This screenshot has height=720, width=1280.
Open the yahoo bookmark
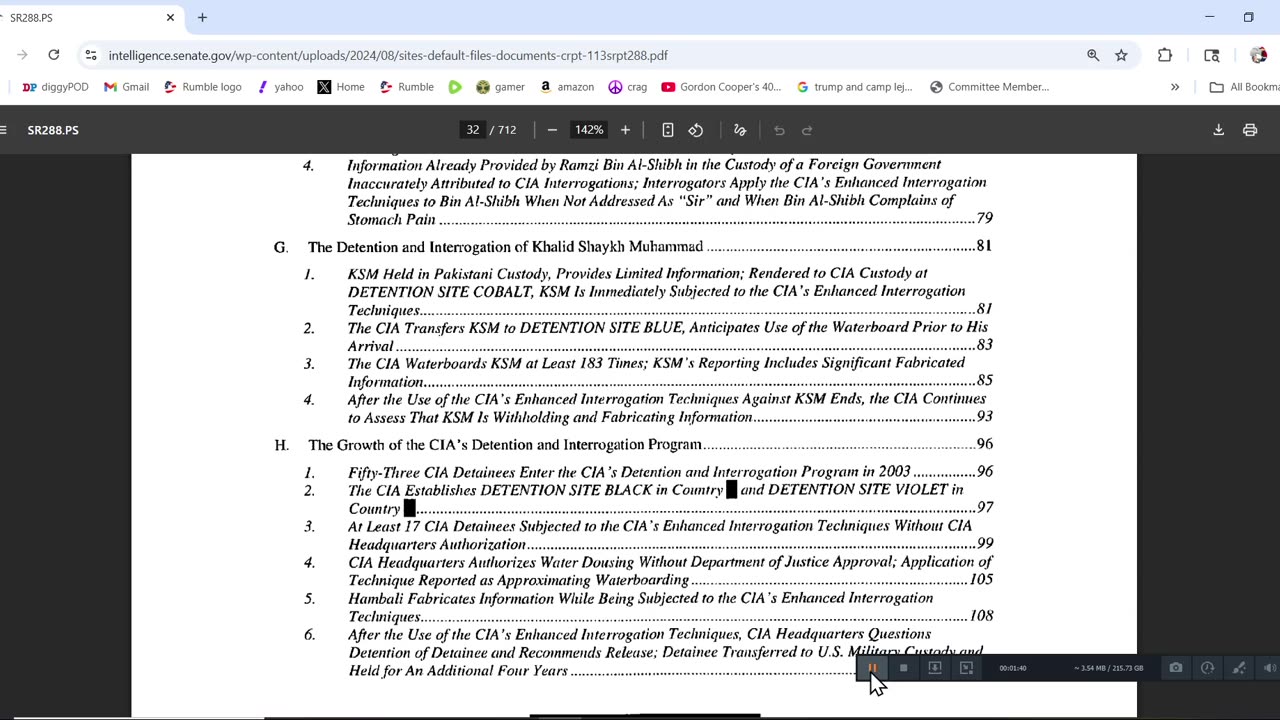click(x=279, y=87)
